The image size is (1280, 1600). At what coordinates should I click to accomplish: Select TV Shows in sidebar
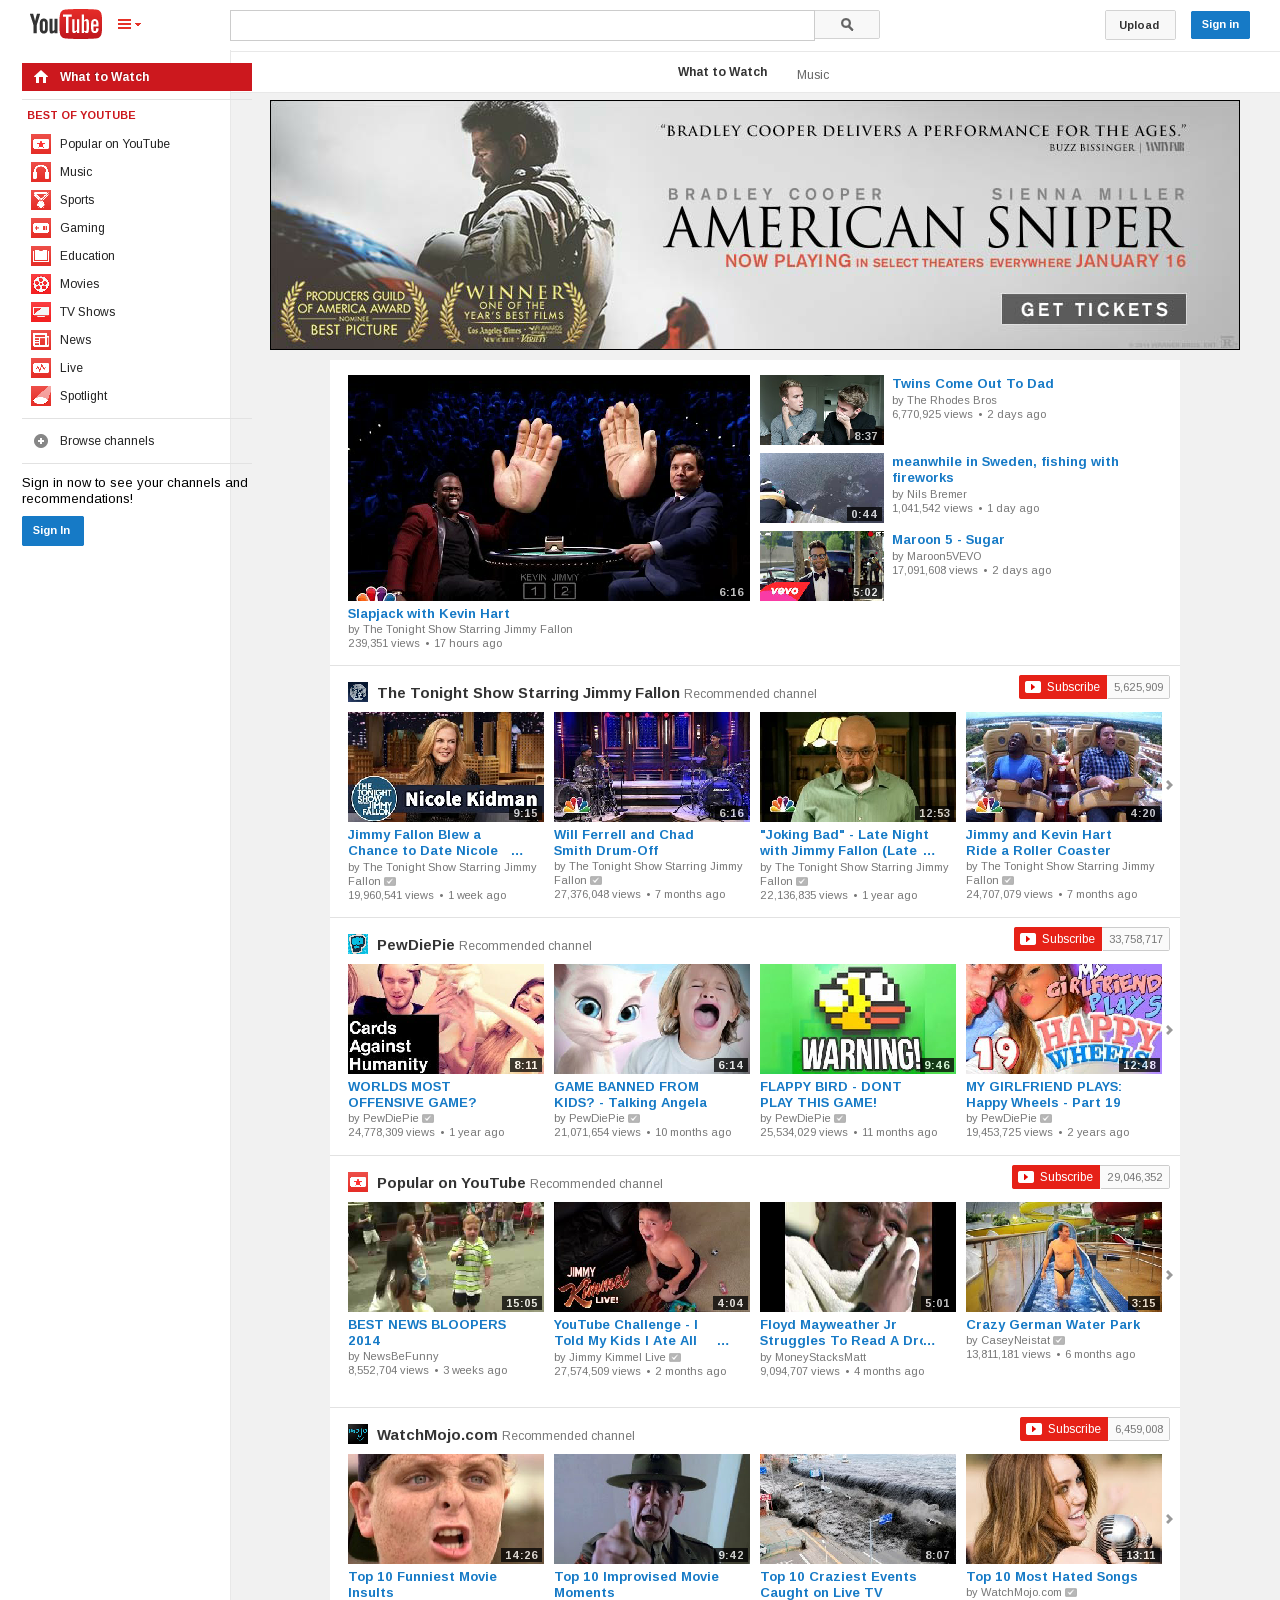pos(87,312)
